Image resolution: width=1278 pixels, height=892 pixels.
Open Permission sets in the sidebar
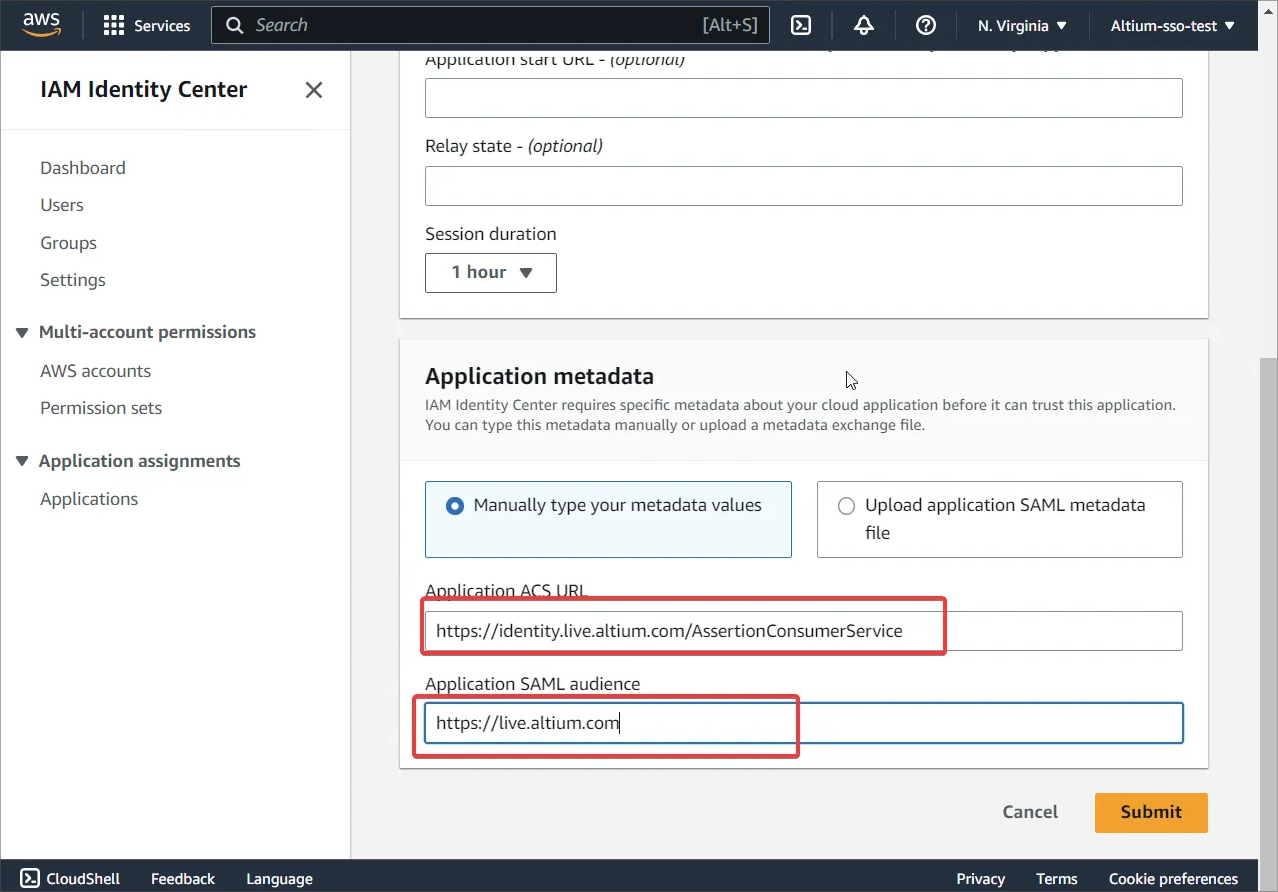coord(101,408)
